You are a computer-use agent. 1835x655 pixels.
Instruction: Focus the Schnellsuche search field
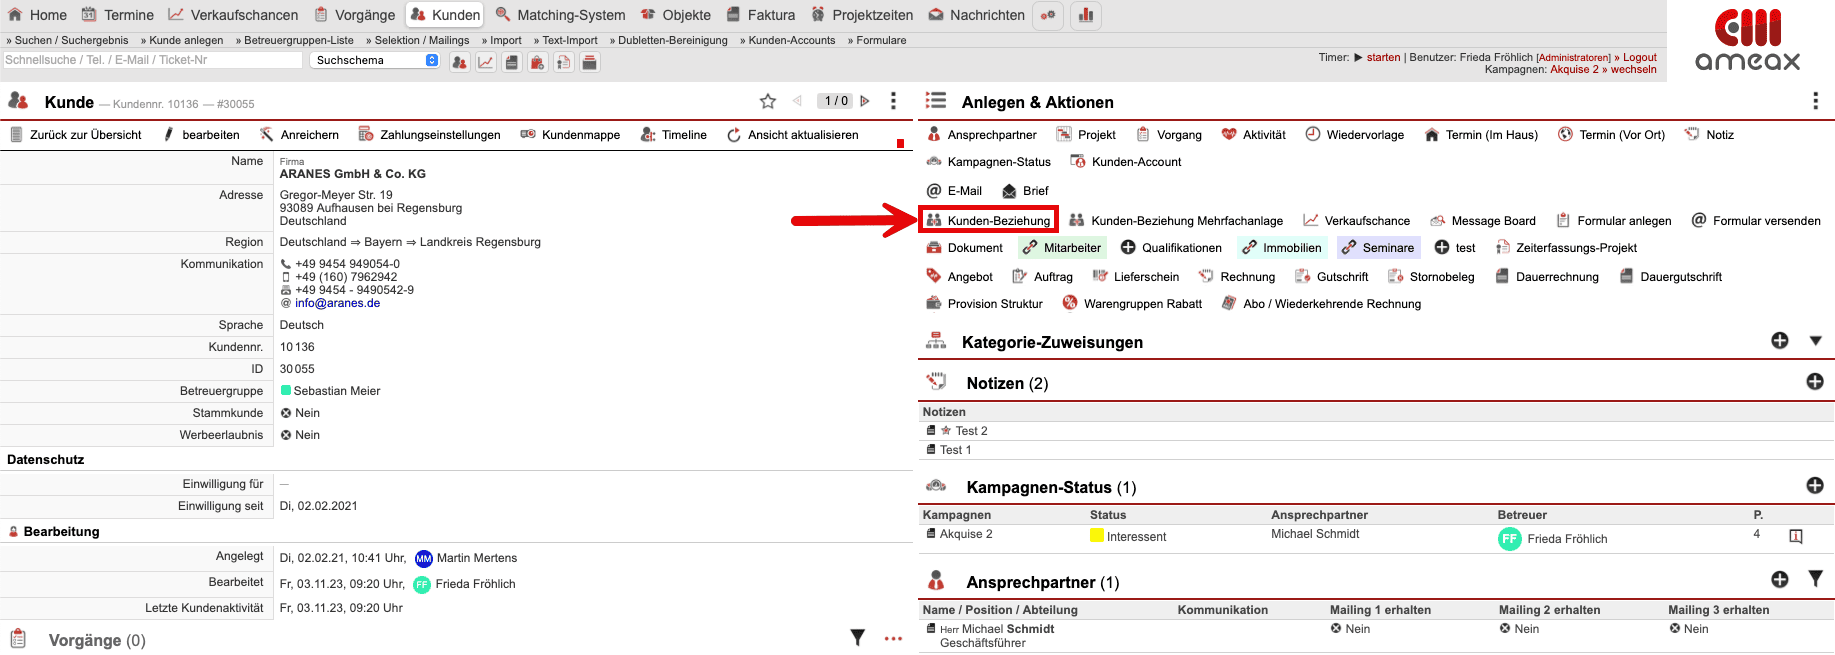(x=152, y=60)
